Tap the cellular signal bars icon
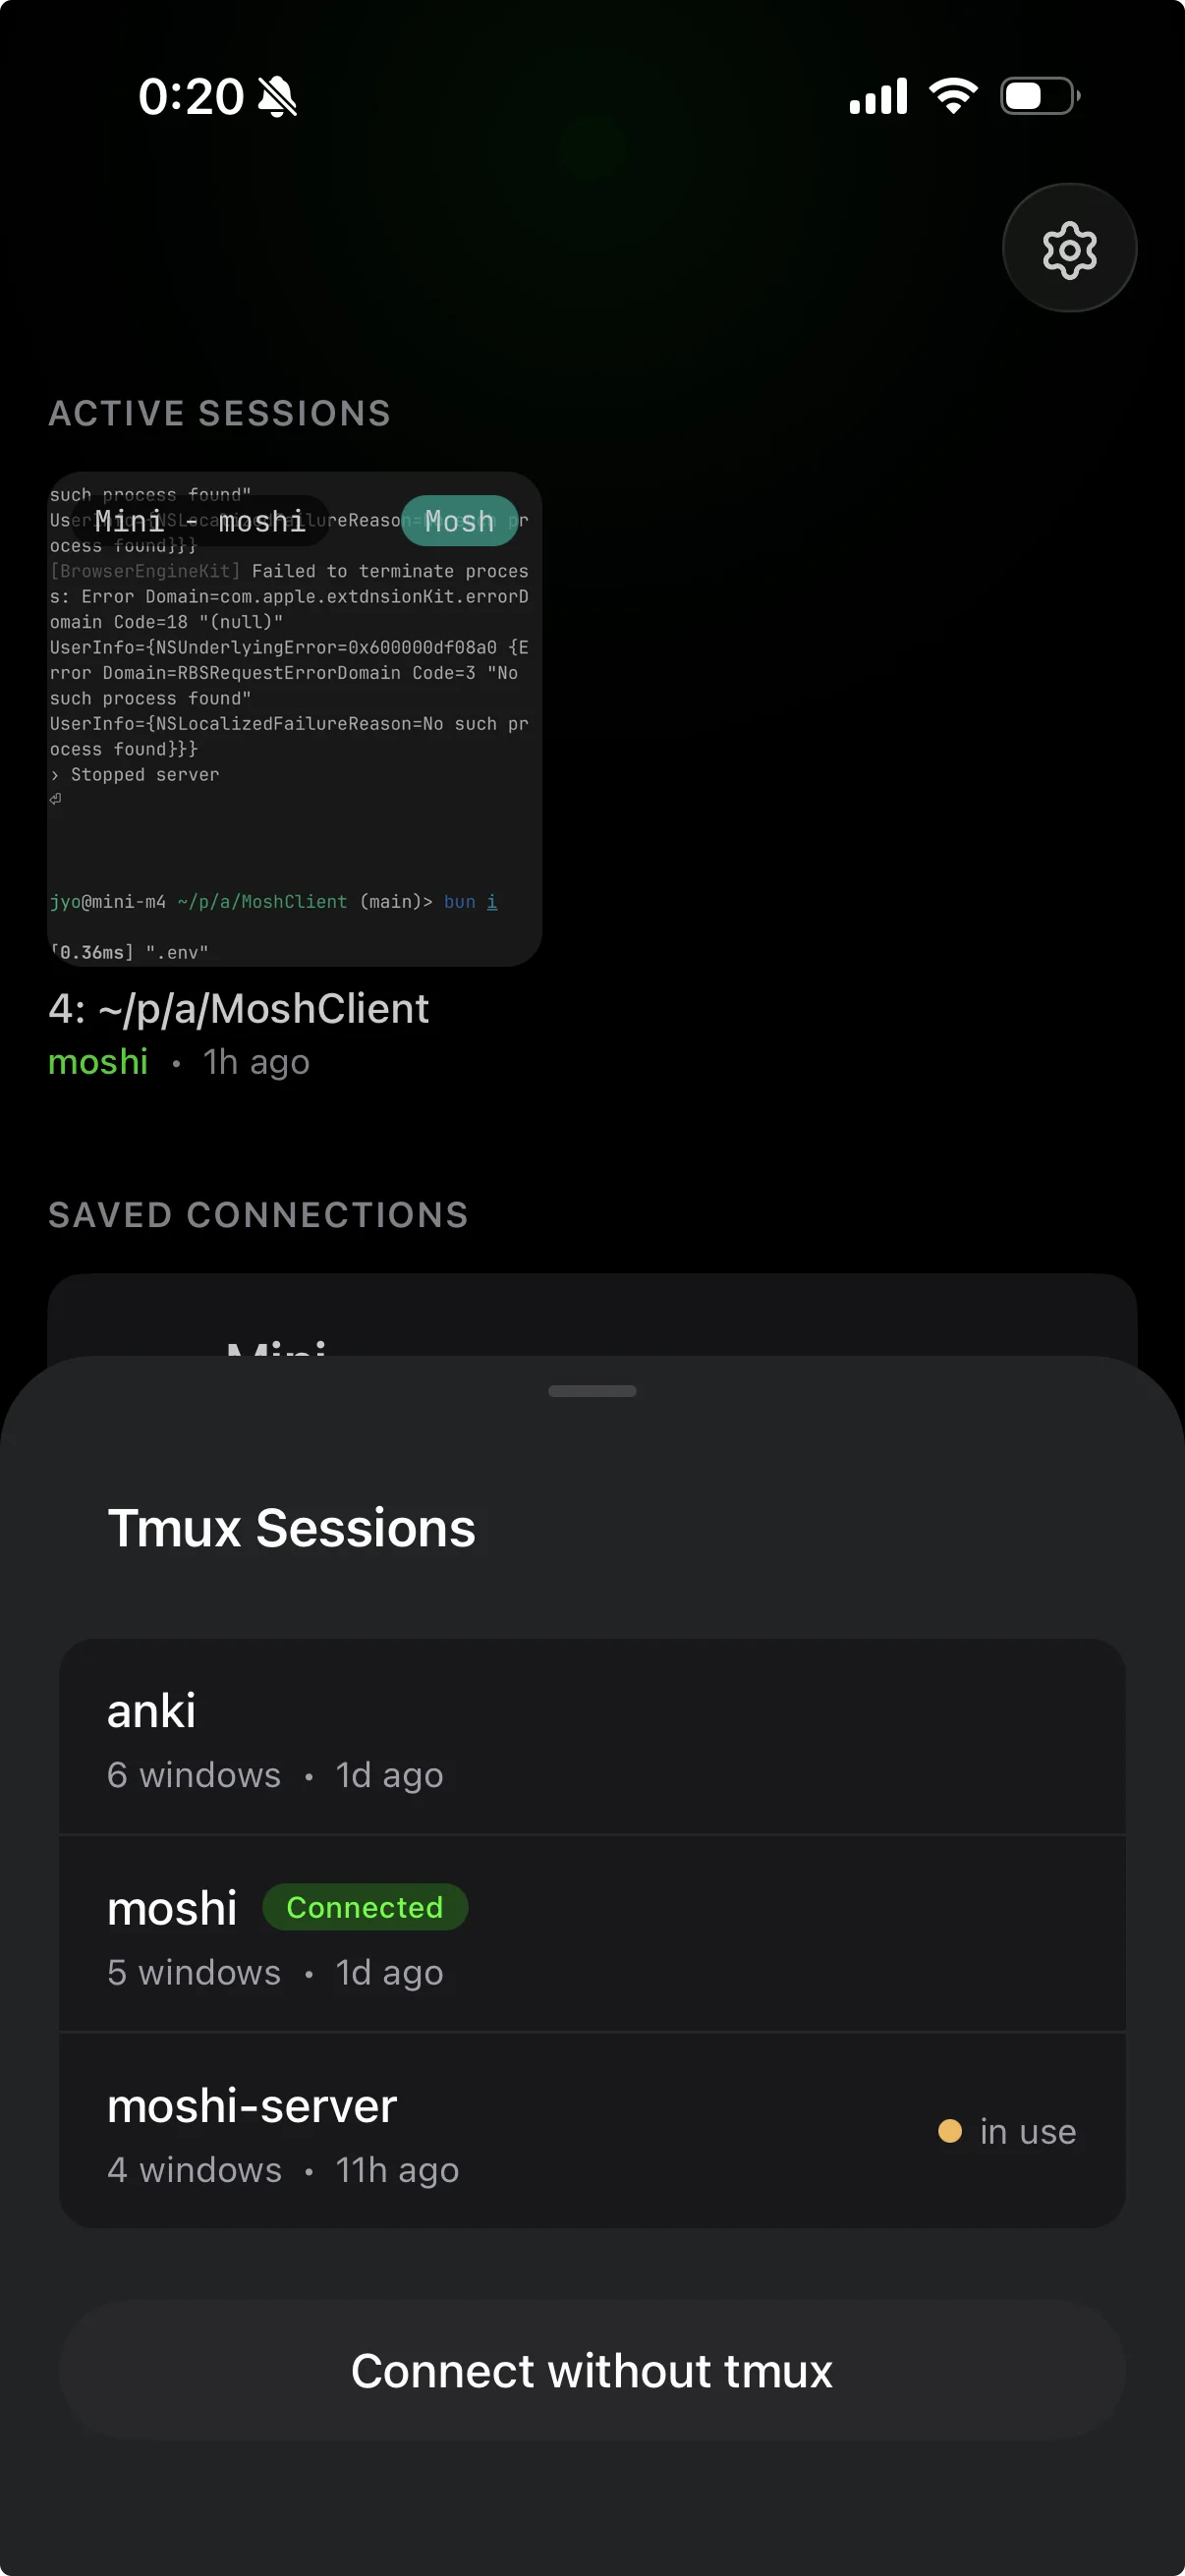1185x2576 pixels. [876, 96]
